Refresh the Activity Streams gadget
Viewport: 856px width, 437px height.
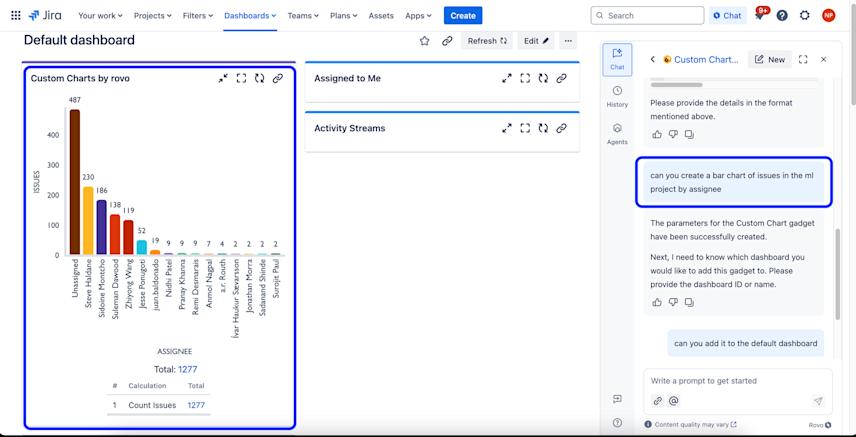point(543,128)
